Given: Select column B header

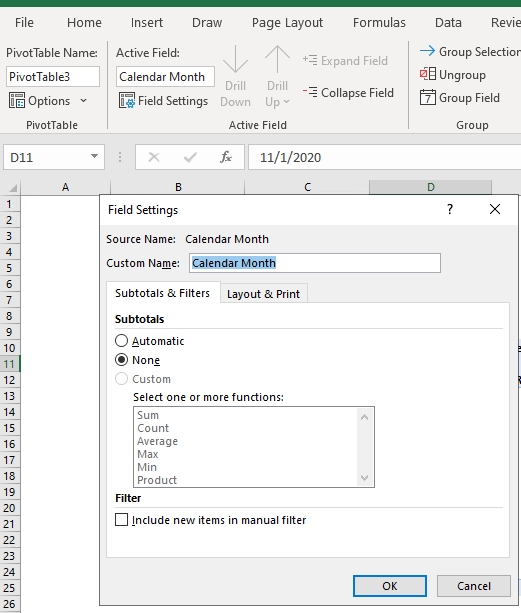Looking at the screenshot, I should pos(178,187).
